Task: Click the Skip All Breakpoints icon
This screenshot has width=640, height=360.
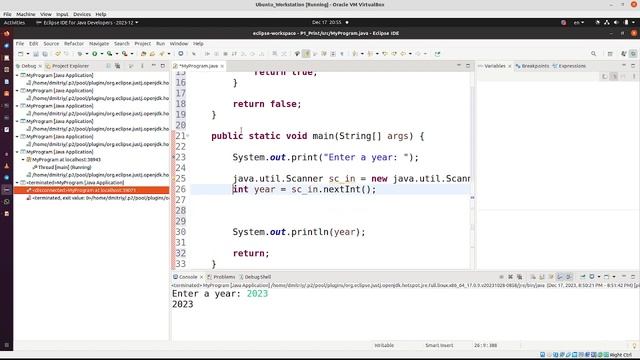Action: point(194,54)
